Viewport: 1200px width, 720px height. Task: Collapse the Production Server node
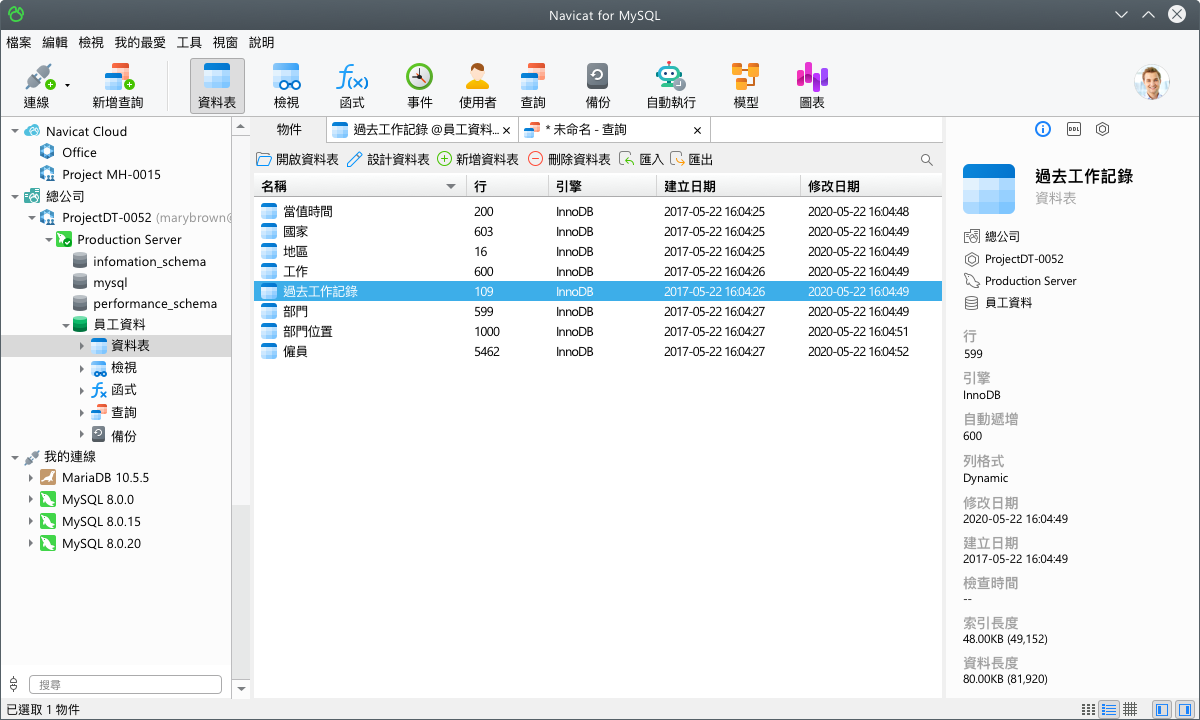pos(49,239)
